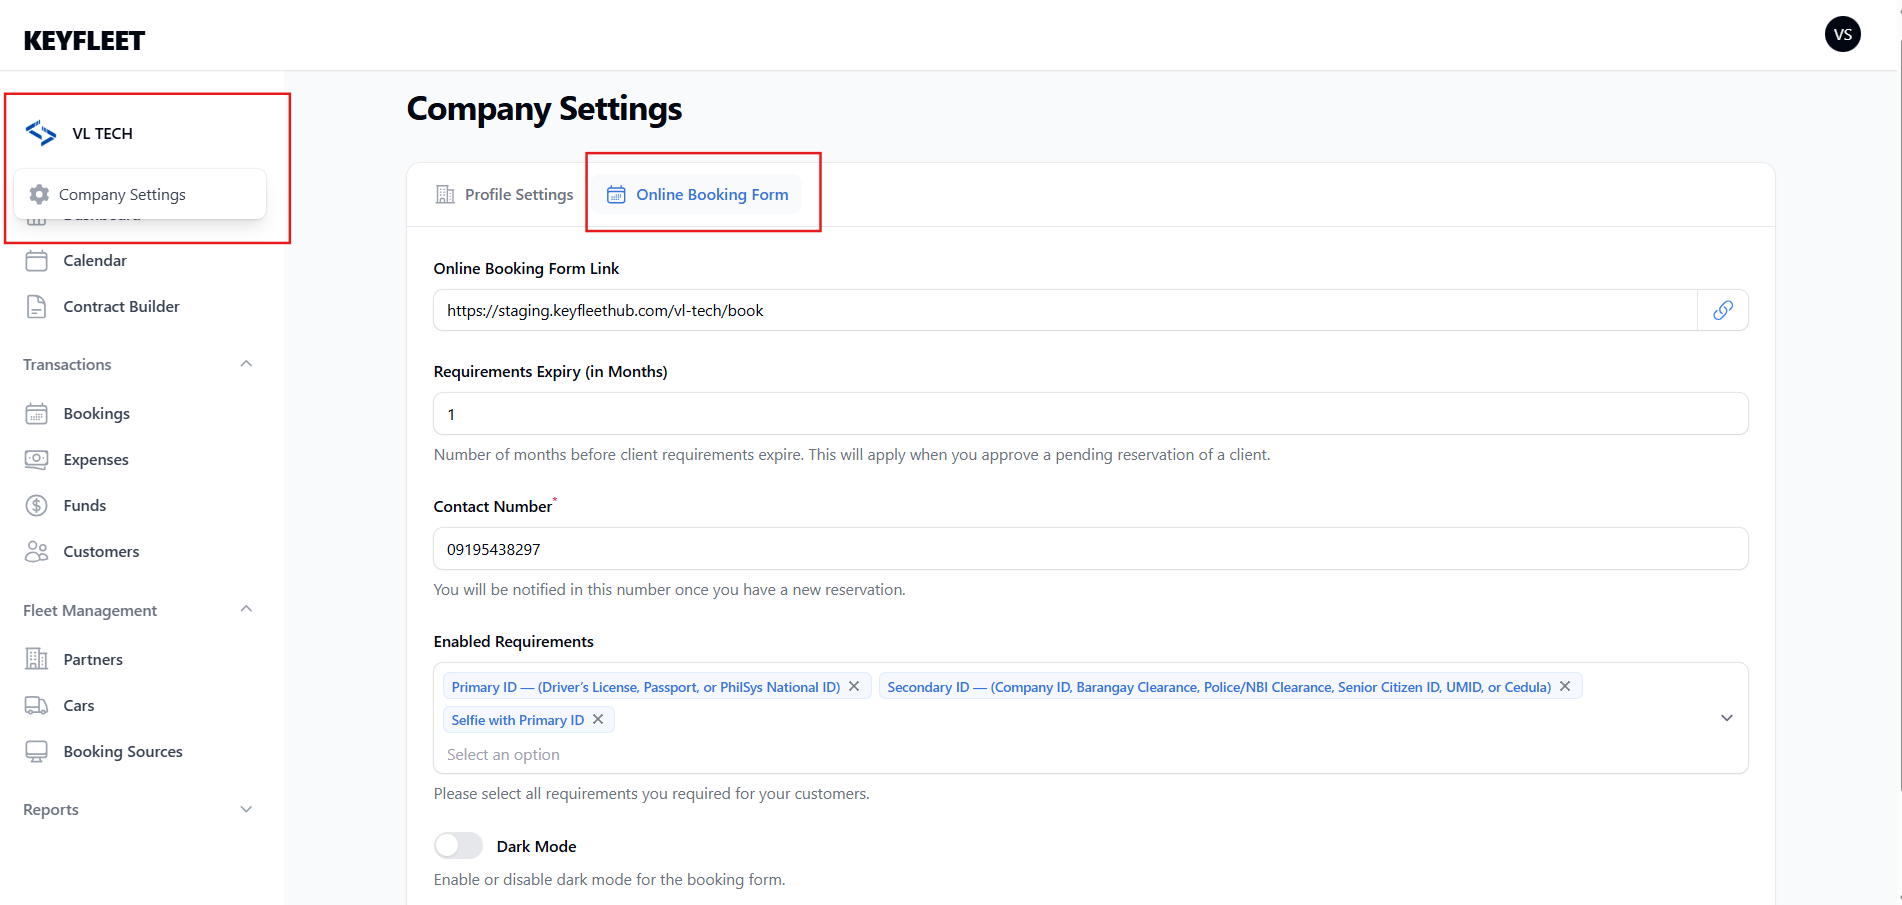Click the copy link icon beside booking URL

pos(1722,310)
